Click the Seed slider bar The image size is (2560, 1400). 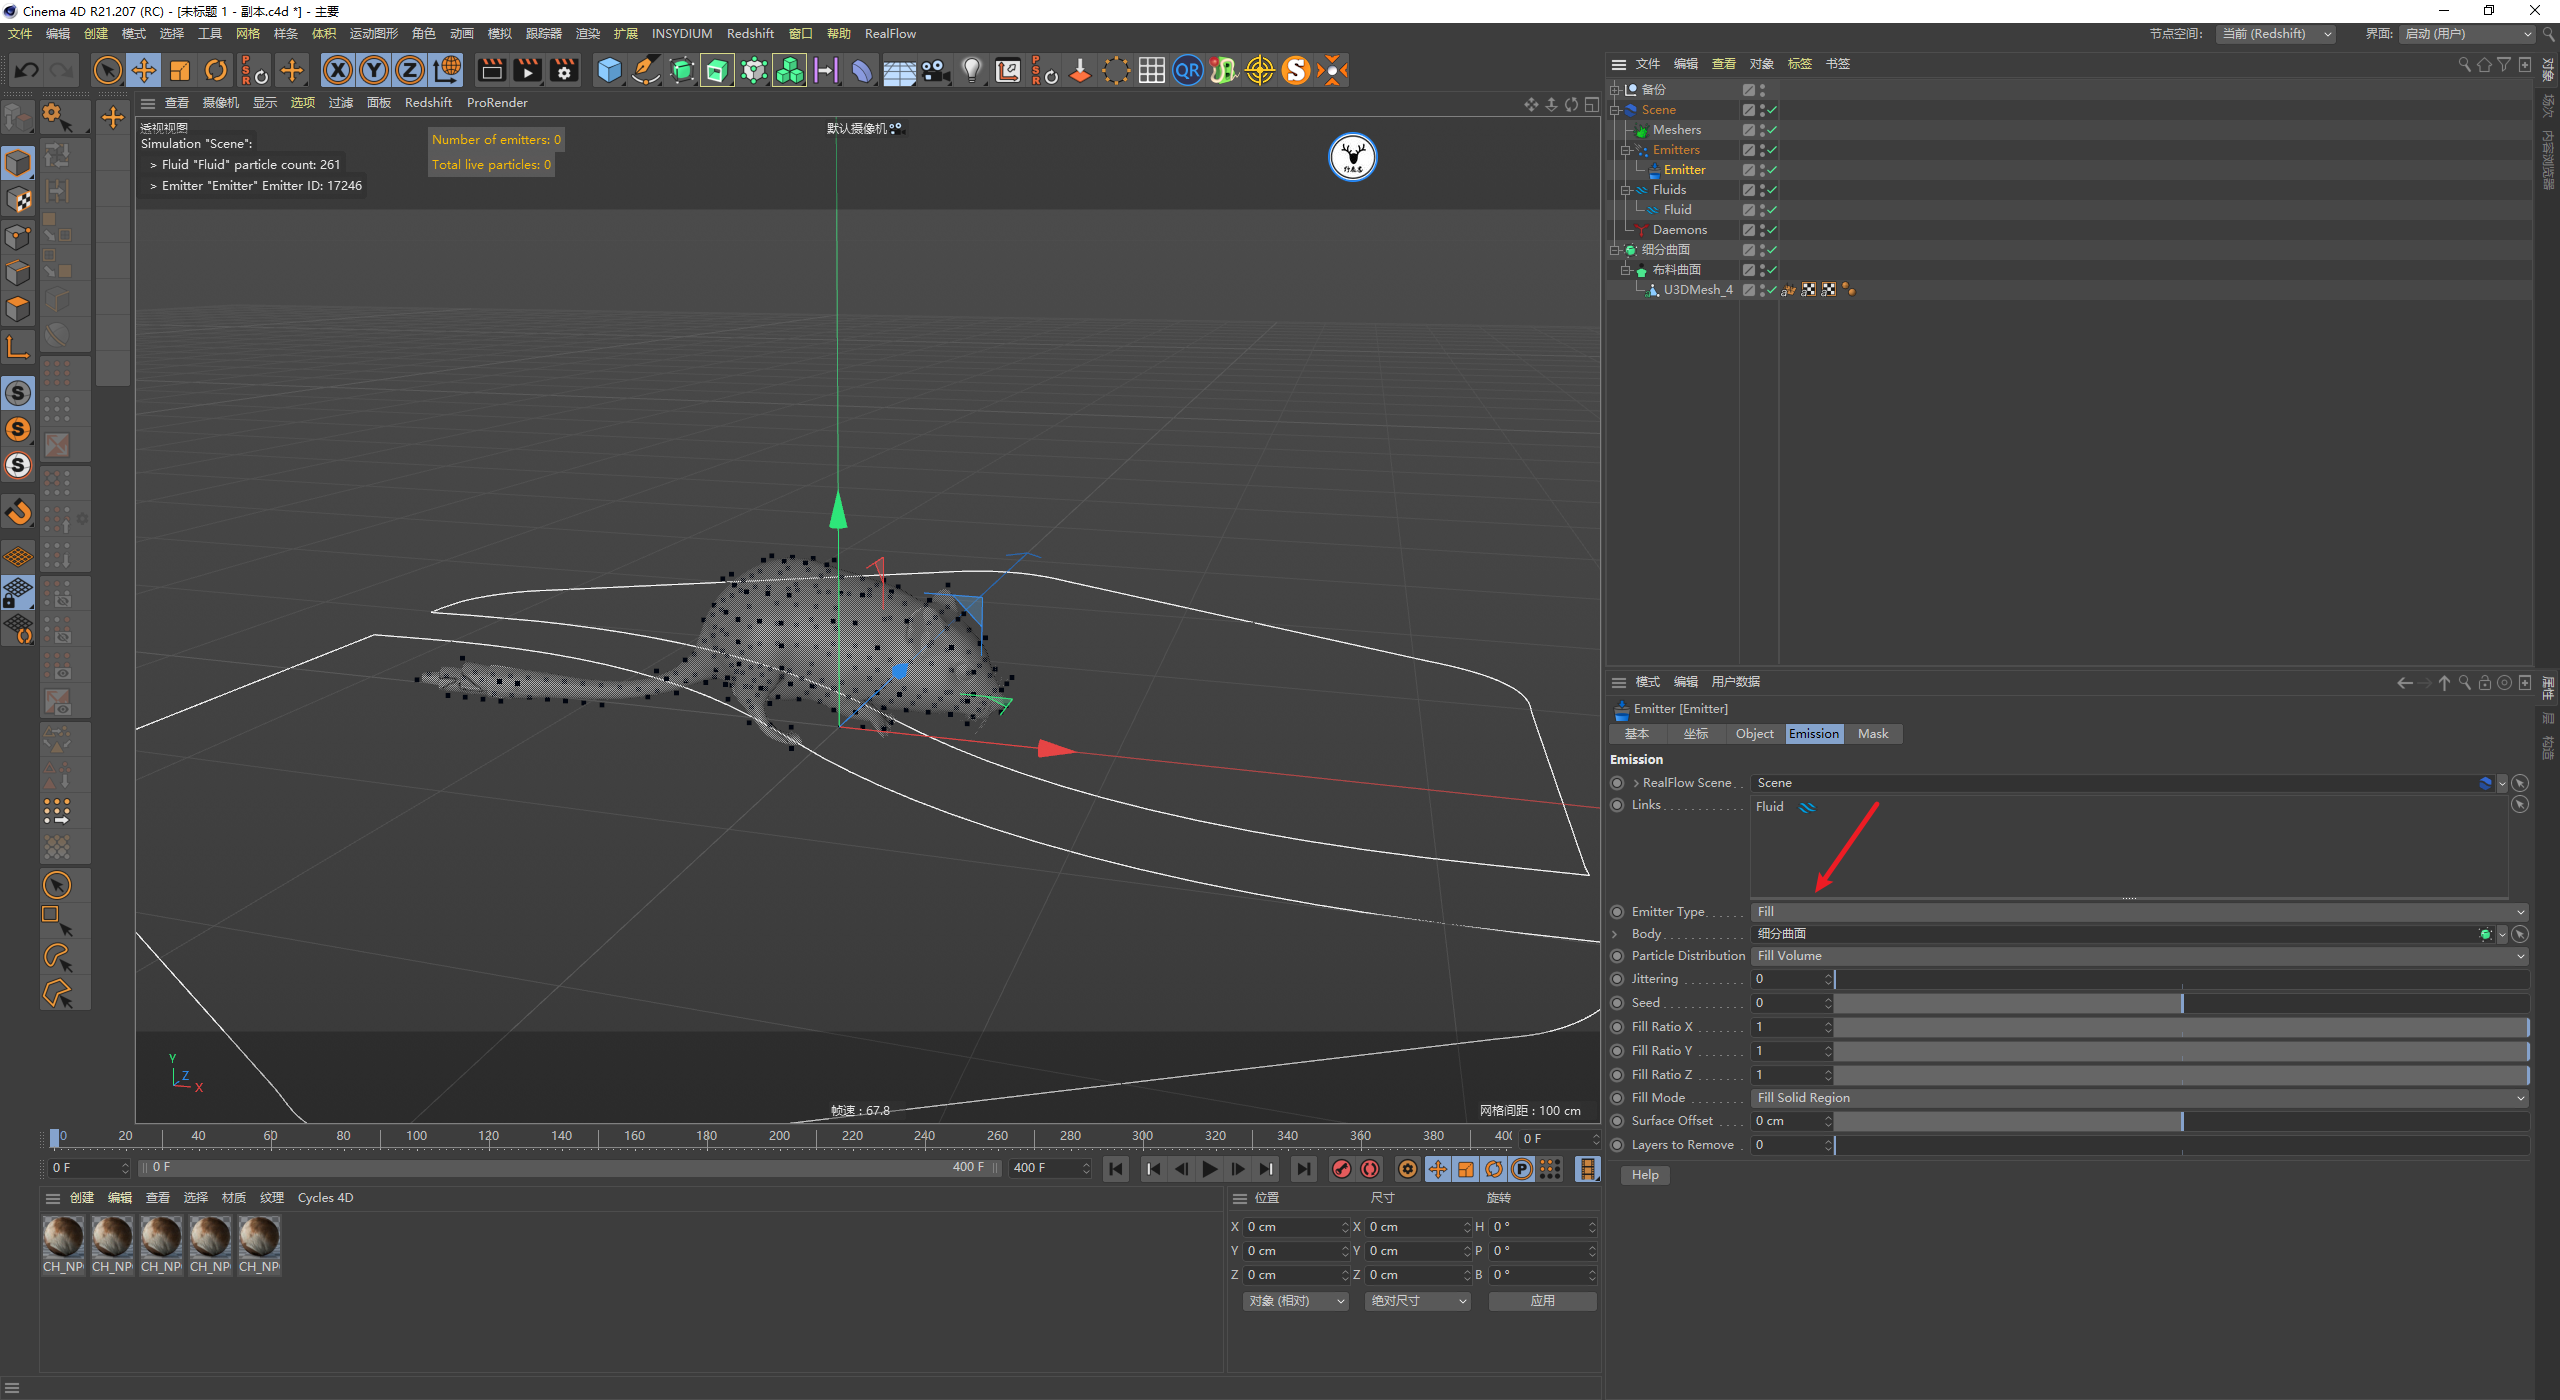[x=2180, y=1003]
